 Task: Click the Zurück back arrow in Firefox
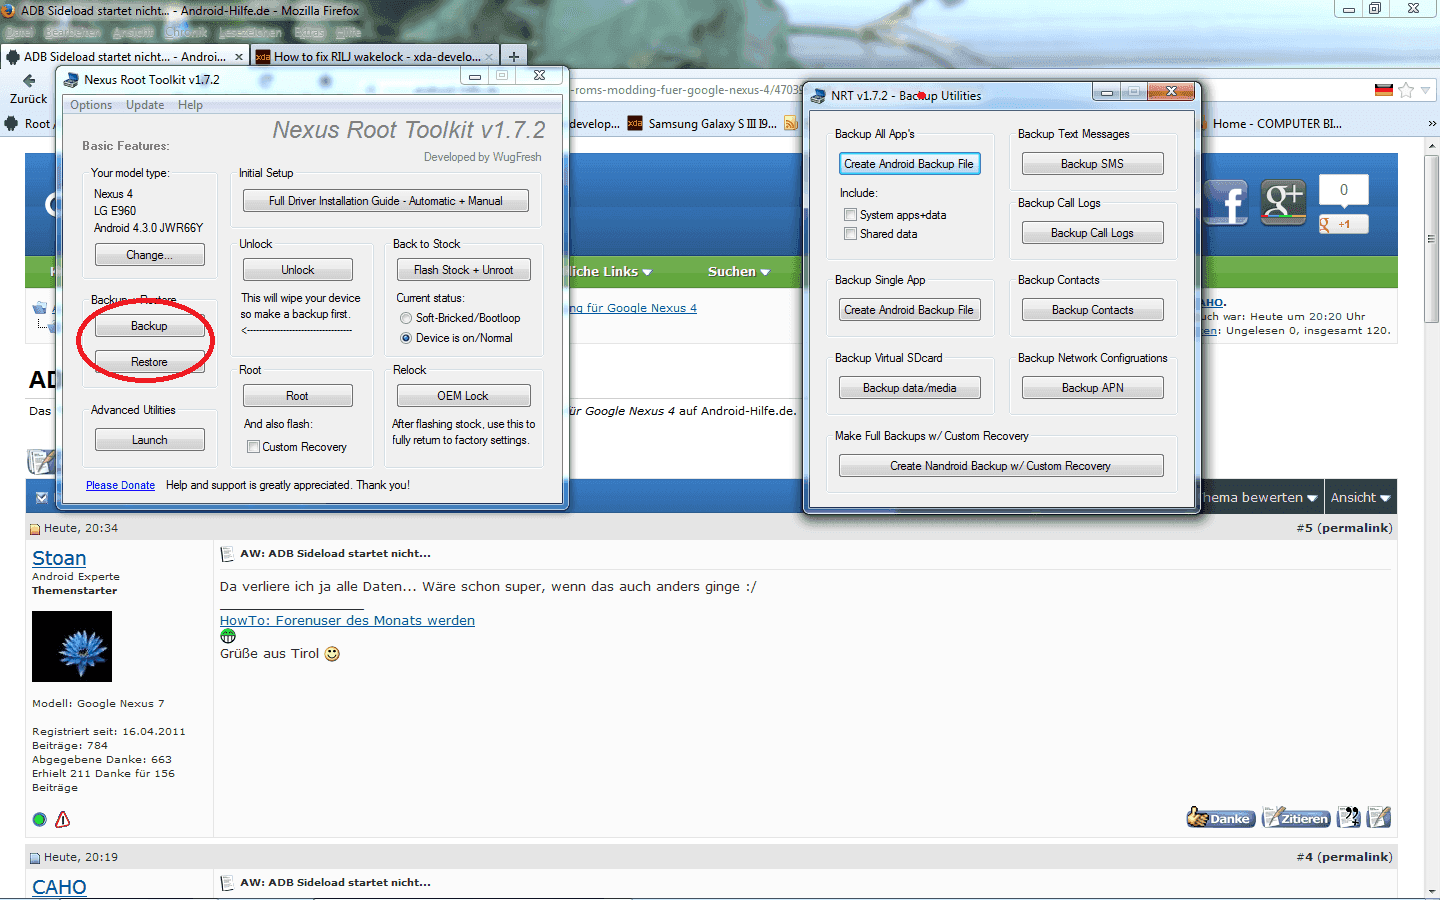(29, 81)
